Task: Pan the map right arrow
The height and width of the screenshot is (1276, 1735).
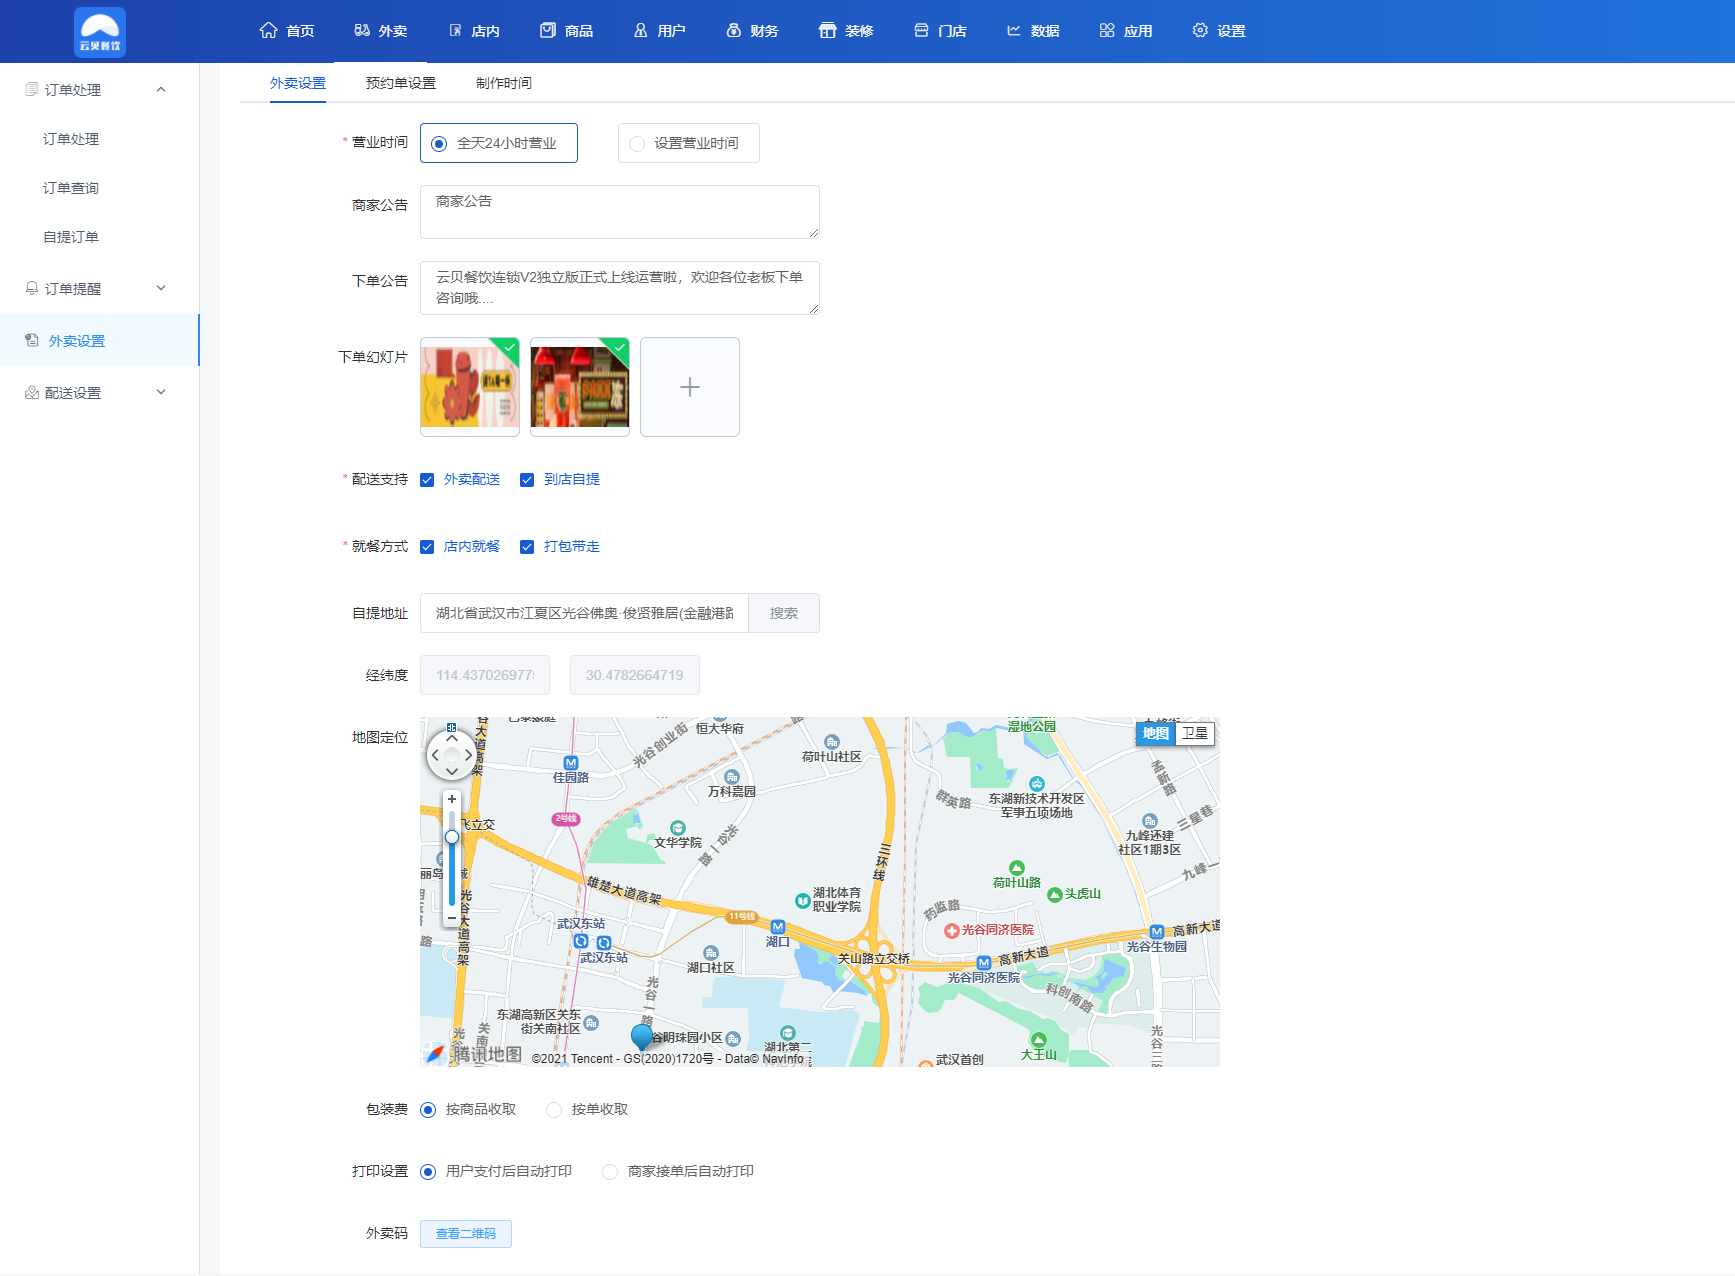Action: (468, 756)
